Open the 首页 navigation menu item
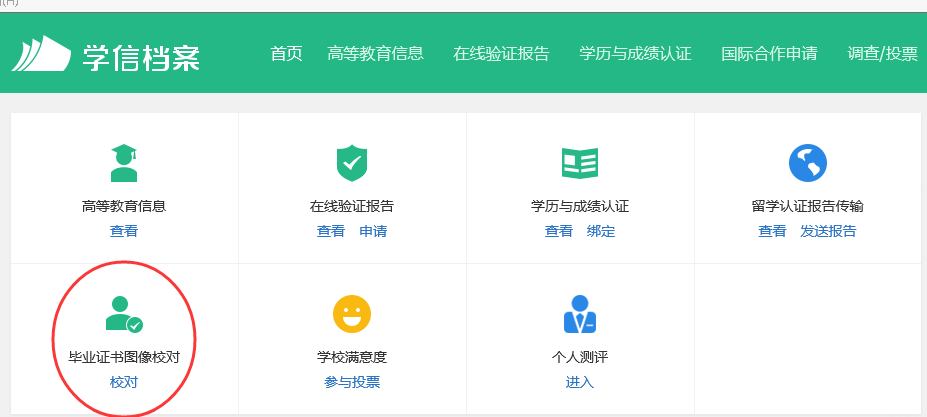Image resolution: width=927 pixels, height=417 pixels. coord(286,54)
